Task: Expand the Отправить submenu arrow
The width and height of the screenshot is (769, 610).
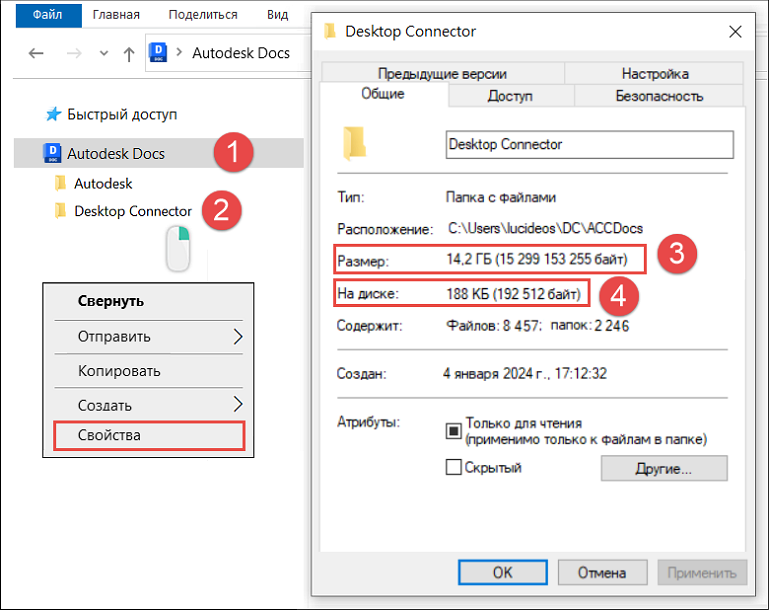Action: pyautogui.click(x=238, y=336)
